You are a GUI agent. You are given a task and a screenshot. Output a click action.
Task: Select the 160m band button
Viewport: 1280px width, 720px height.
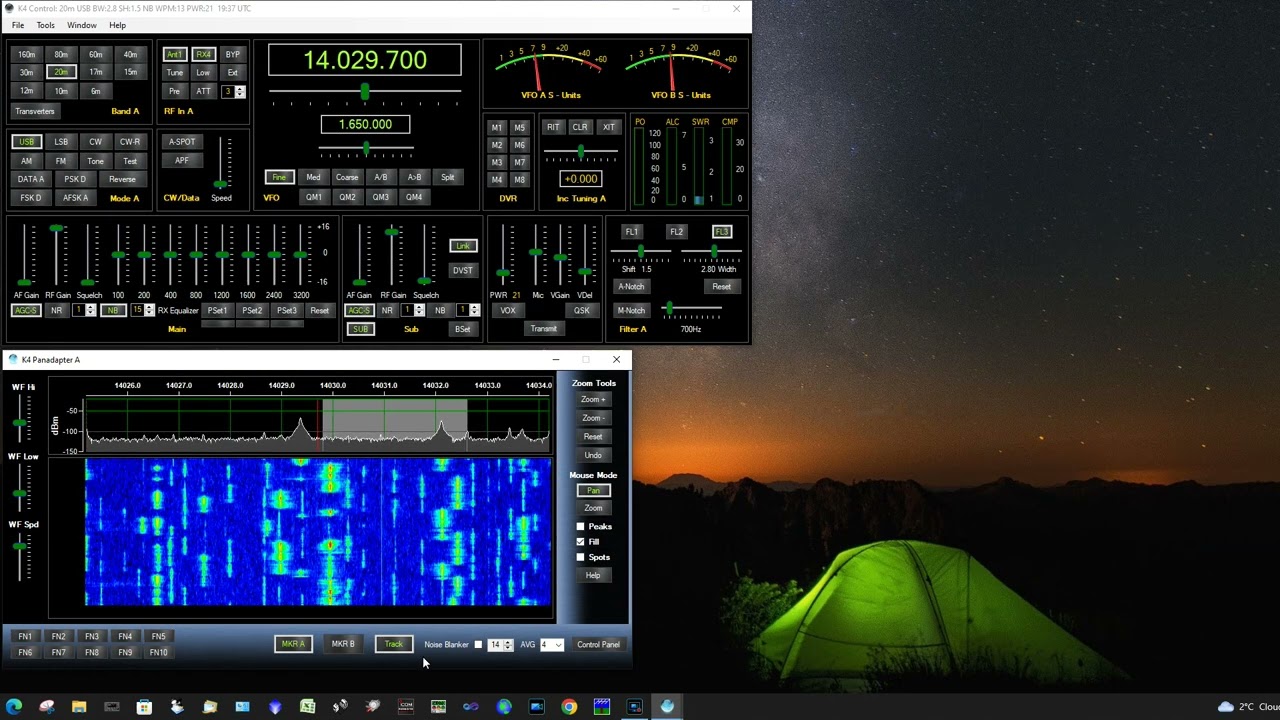tap(27, 55)
